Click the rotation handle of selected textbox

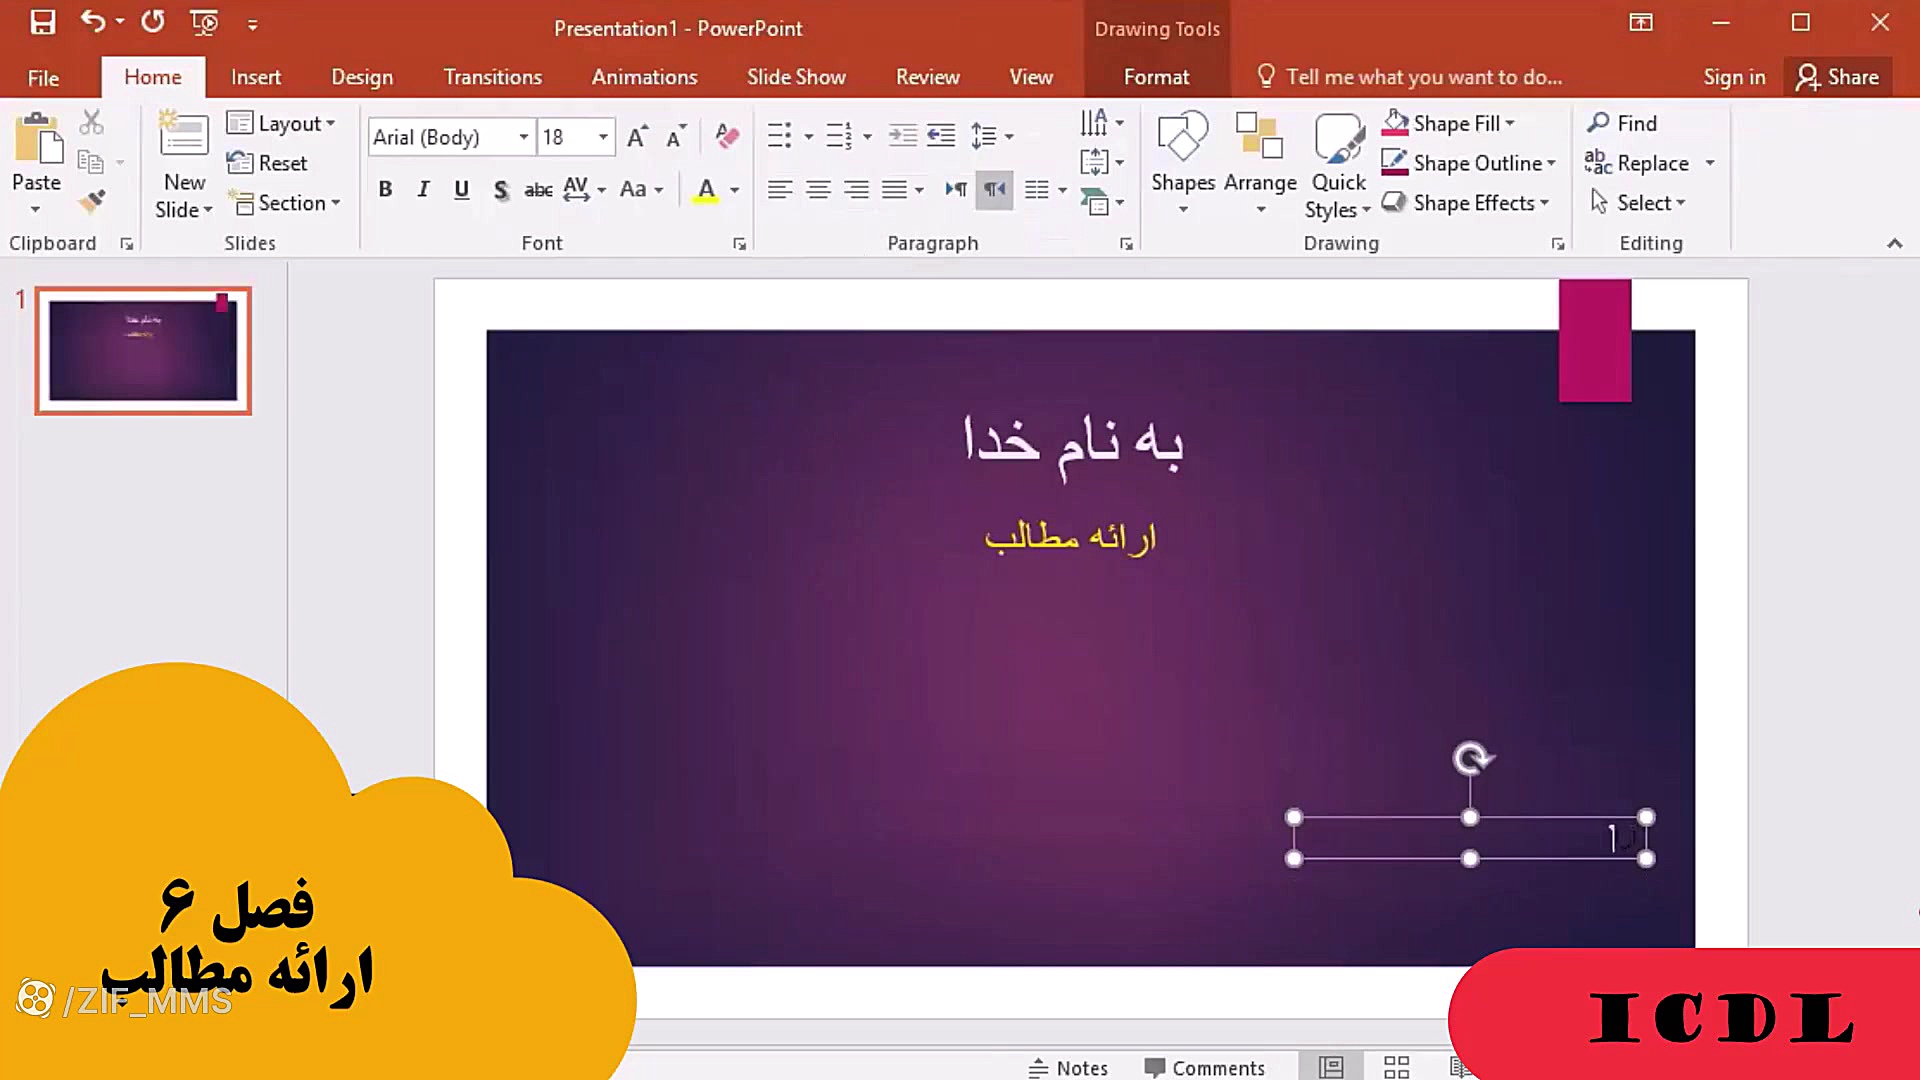point(1471,759)
